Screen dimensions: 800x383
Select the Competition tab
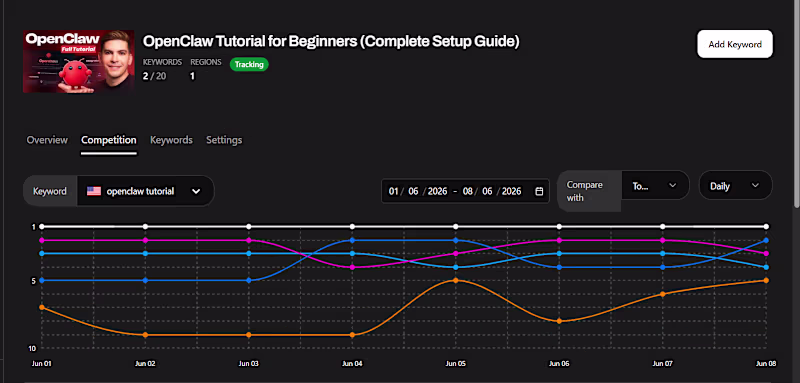tap(109, 140)
